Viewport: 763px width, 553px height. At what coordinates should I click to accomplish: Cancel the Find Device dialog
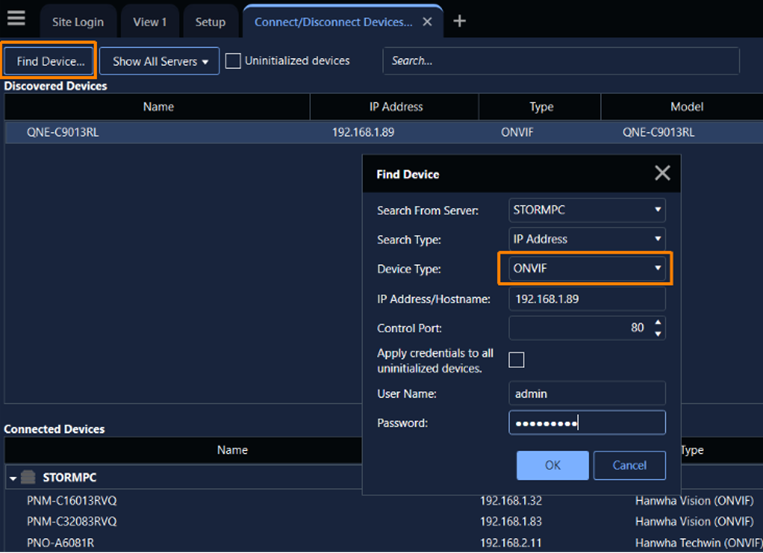tap(629, 465)
